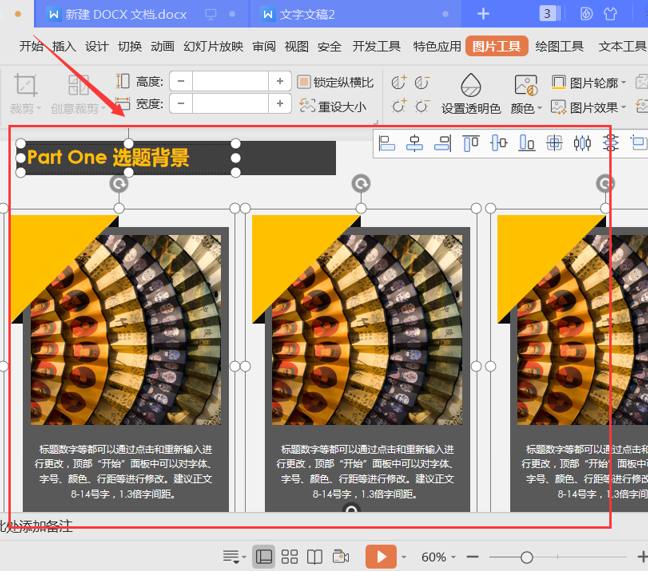Expand the slideshow play options arrow
This screenshot has height=572, width=648.
click(x=404, y=557)
